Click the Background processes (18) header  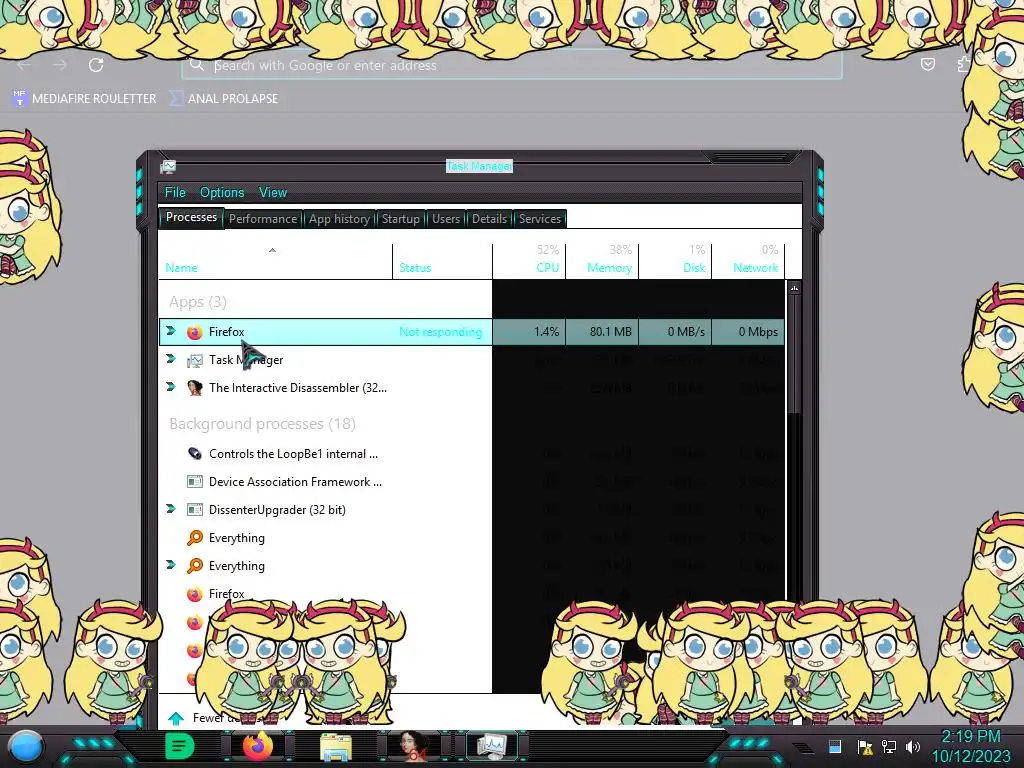pos(263,424)
